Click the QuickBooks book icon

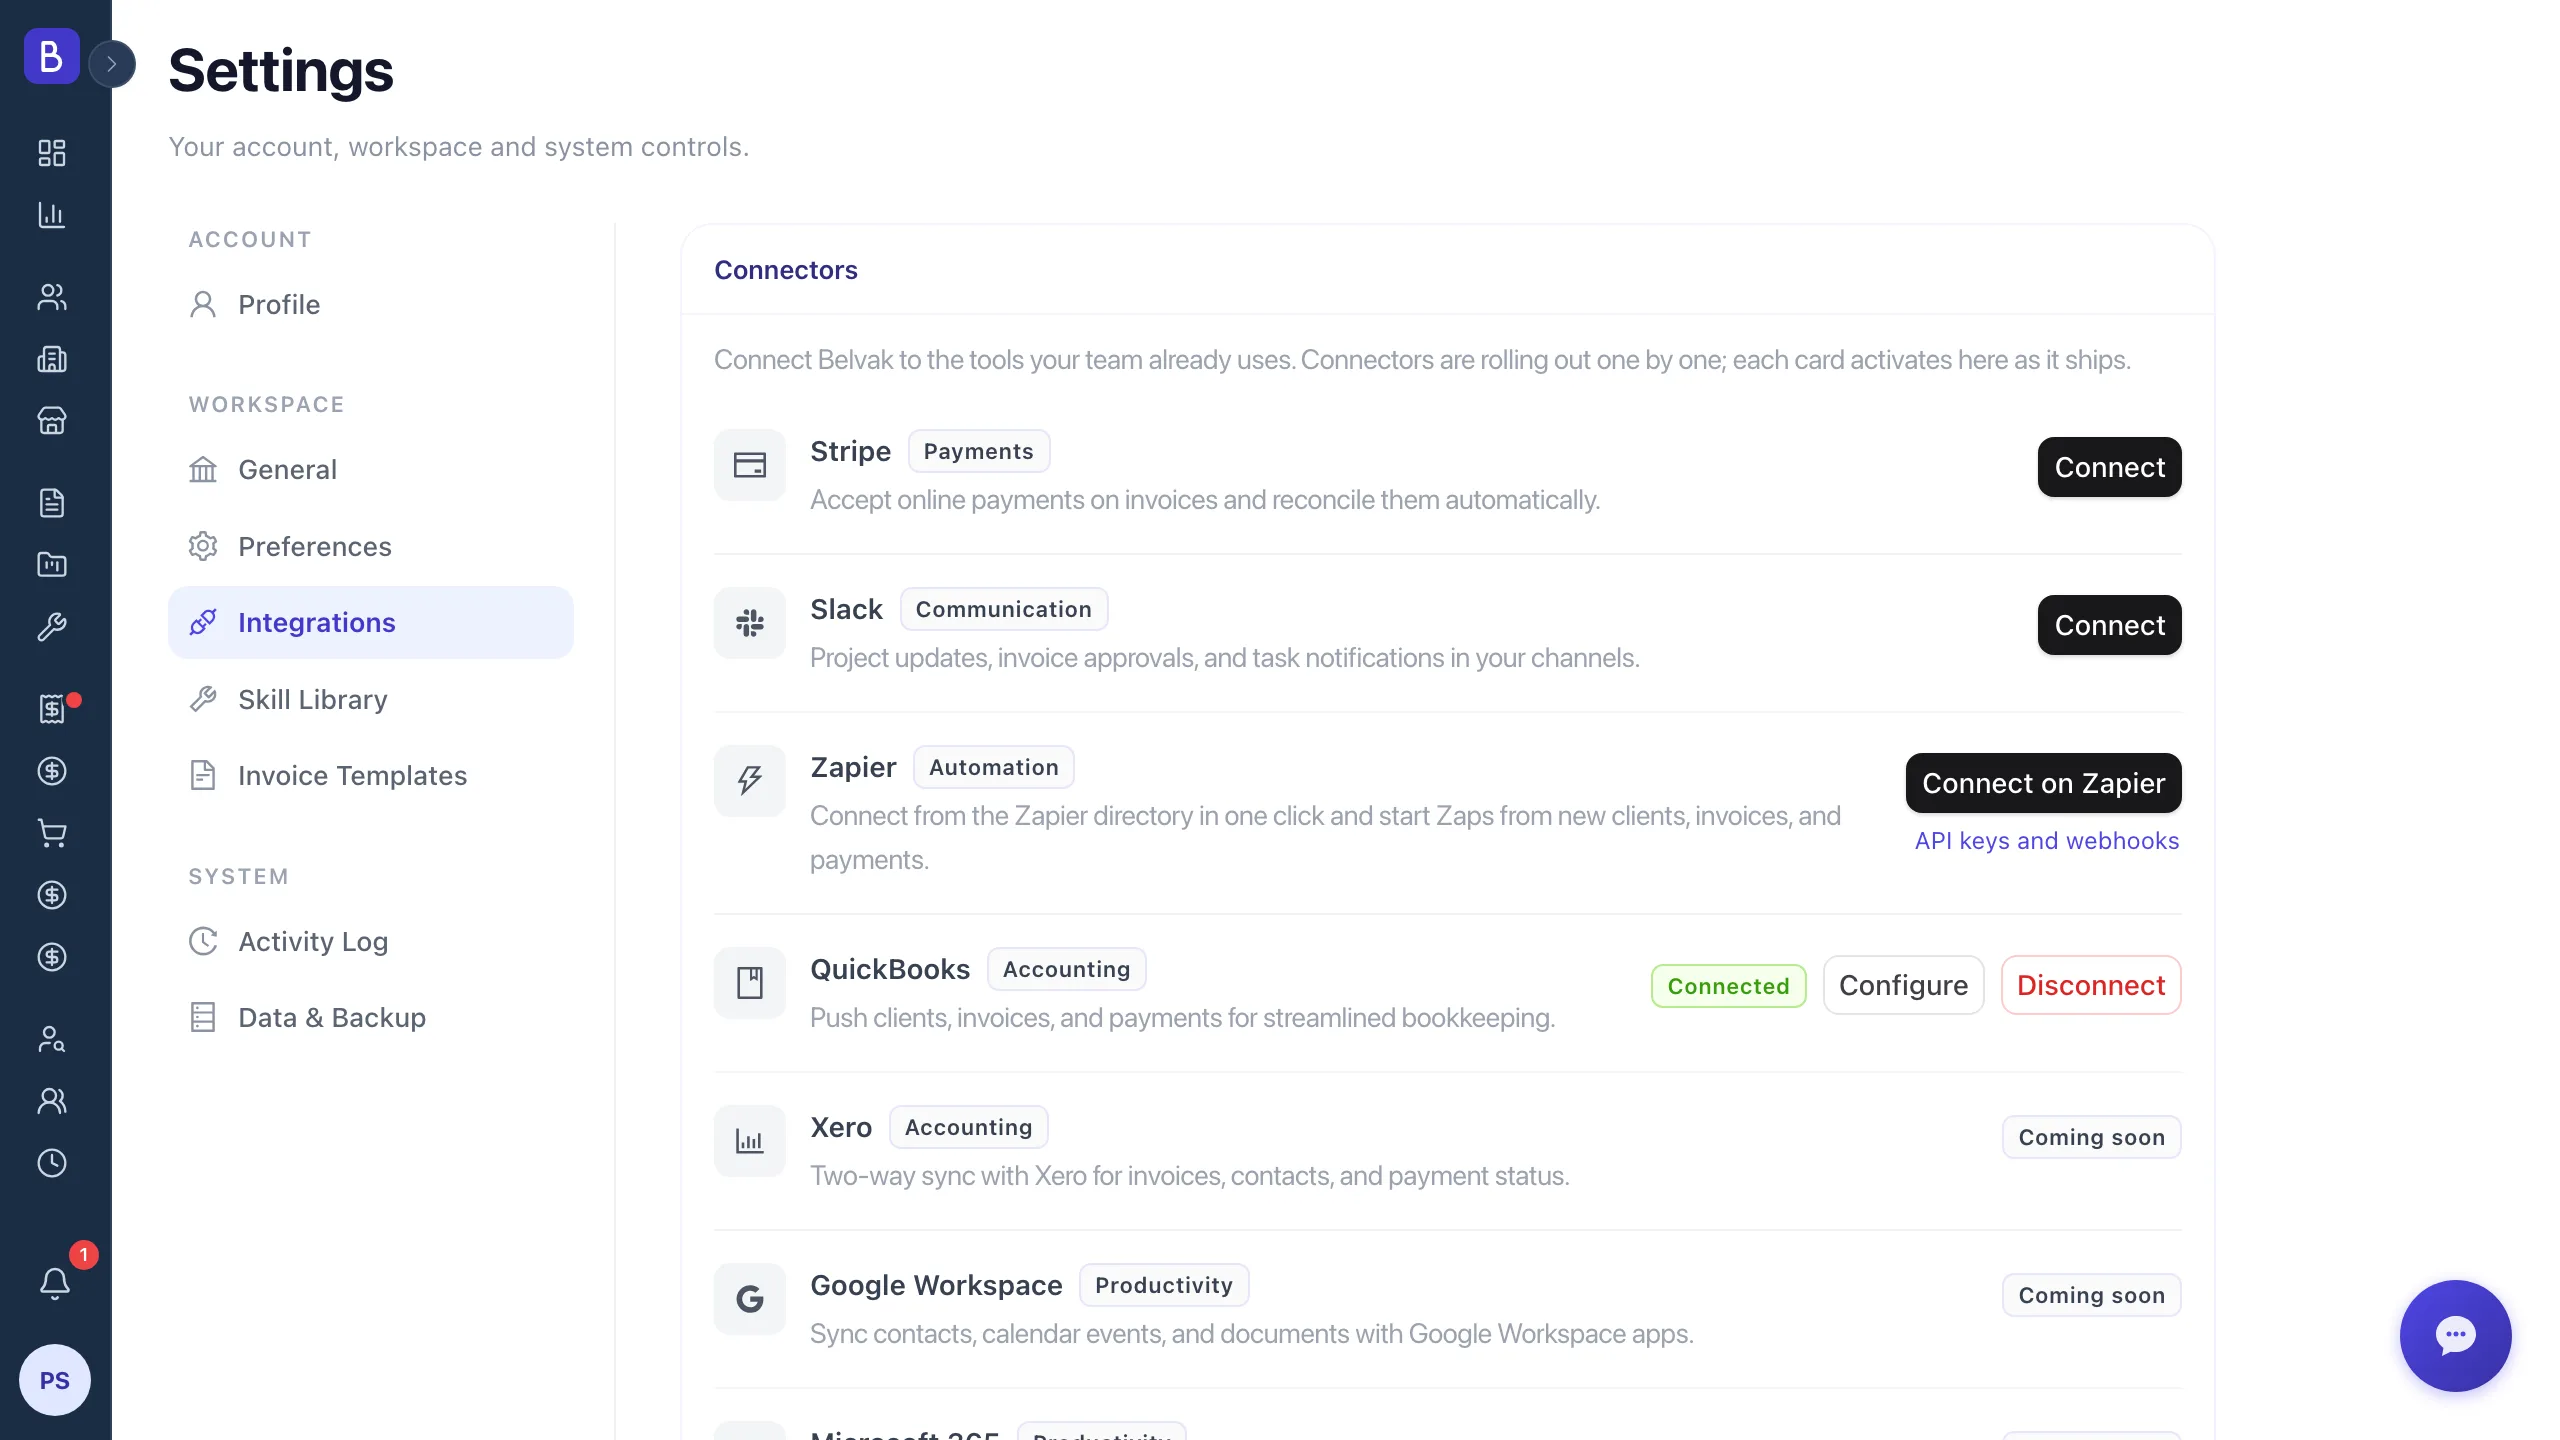(x=750, y=983)
